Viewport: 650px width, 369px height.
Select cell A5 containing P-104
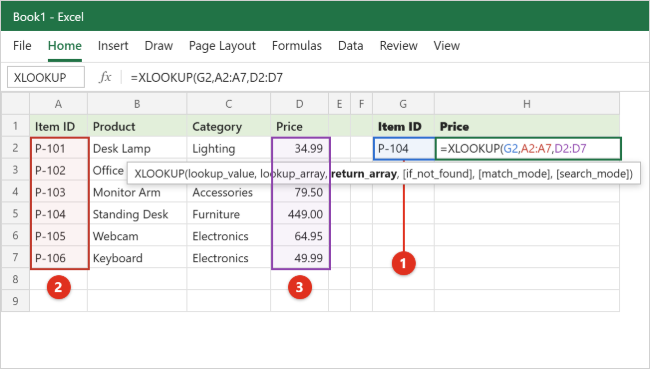[58, 214]
